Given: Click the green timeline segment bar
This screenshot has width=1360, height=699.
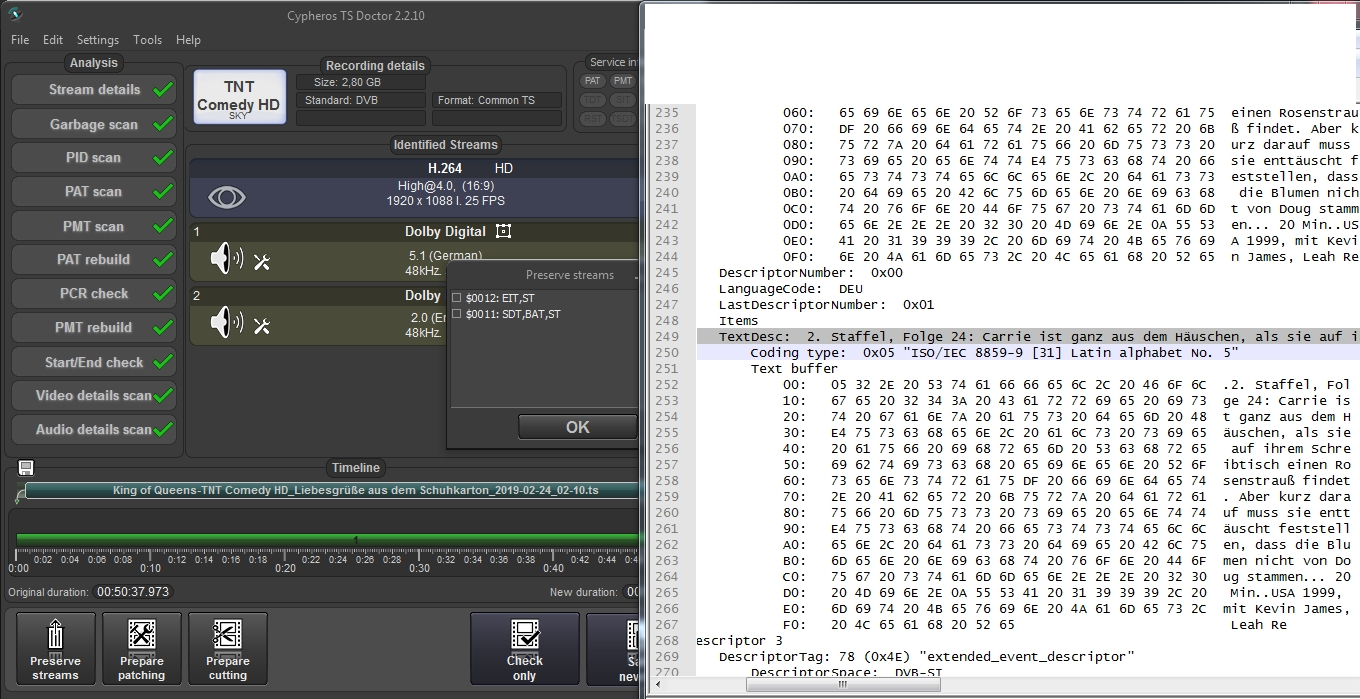Looking at the screenshot, I should tap(328, 540).
